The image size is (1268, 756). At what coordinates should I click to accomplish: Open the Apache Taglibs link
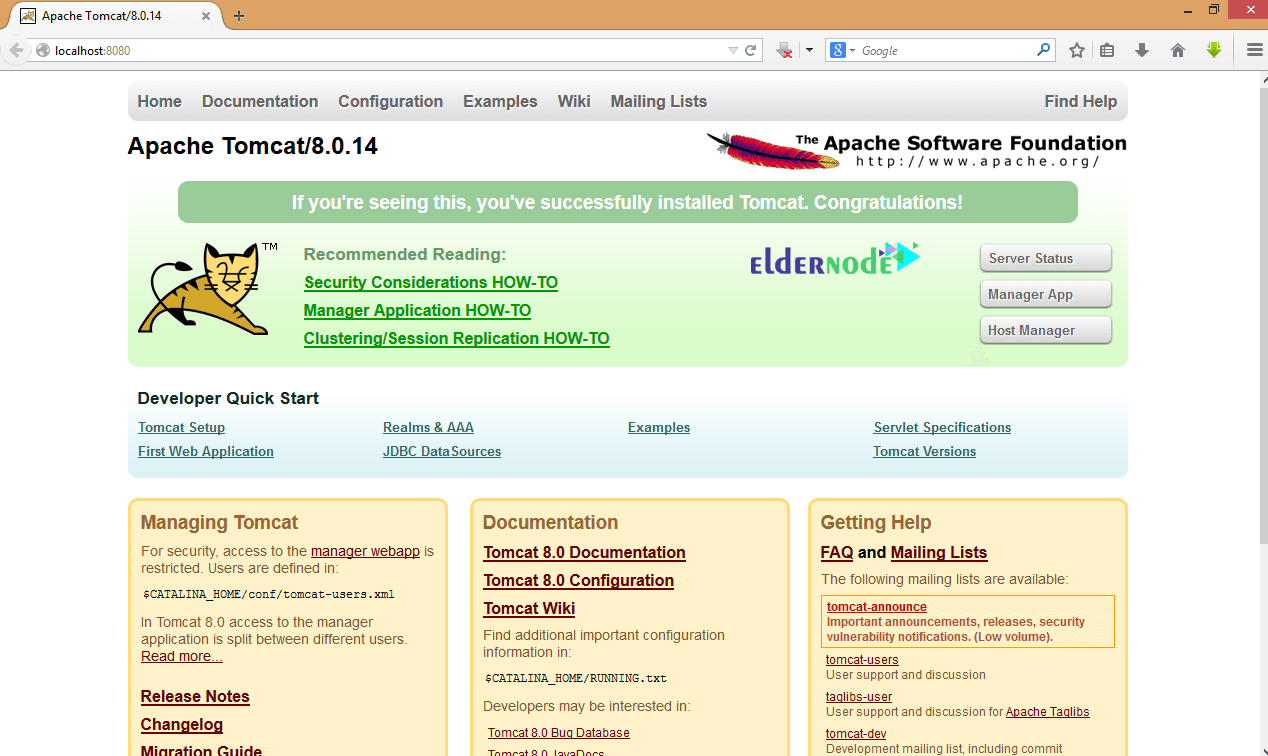(1048, 712)
